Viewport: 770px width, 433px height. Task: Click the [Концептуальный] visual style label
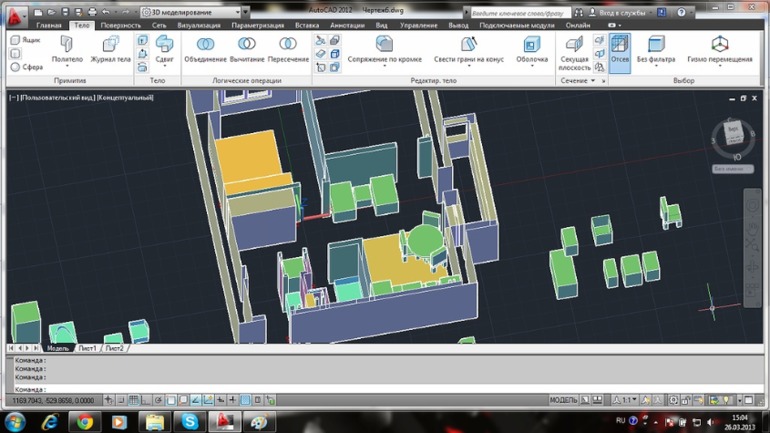tap(125, 98)
